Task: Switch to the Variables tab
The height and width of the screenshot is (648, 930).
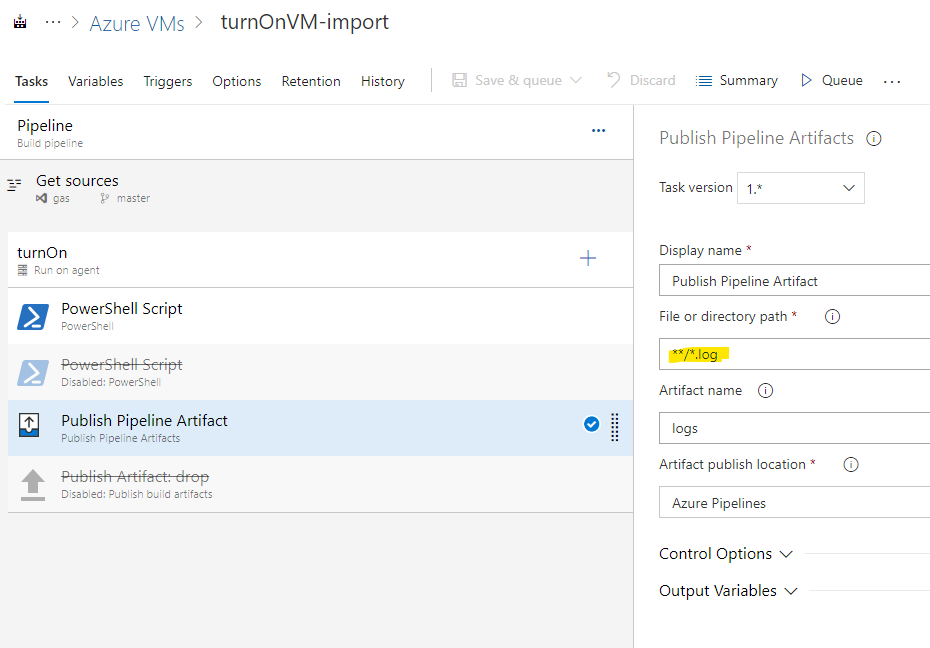Action: point(95,81)
